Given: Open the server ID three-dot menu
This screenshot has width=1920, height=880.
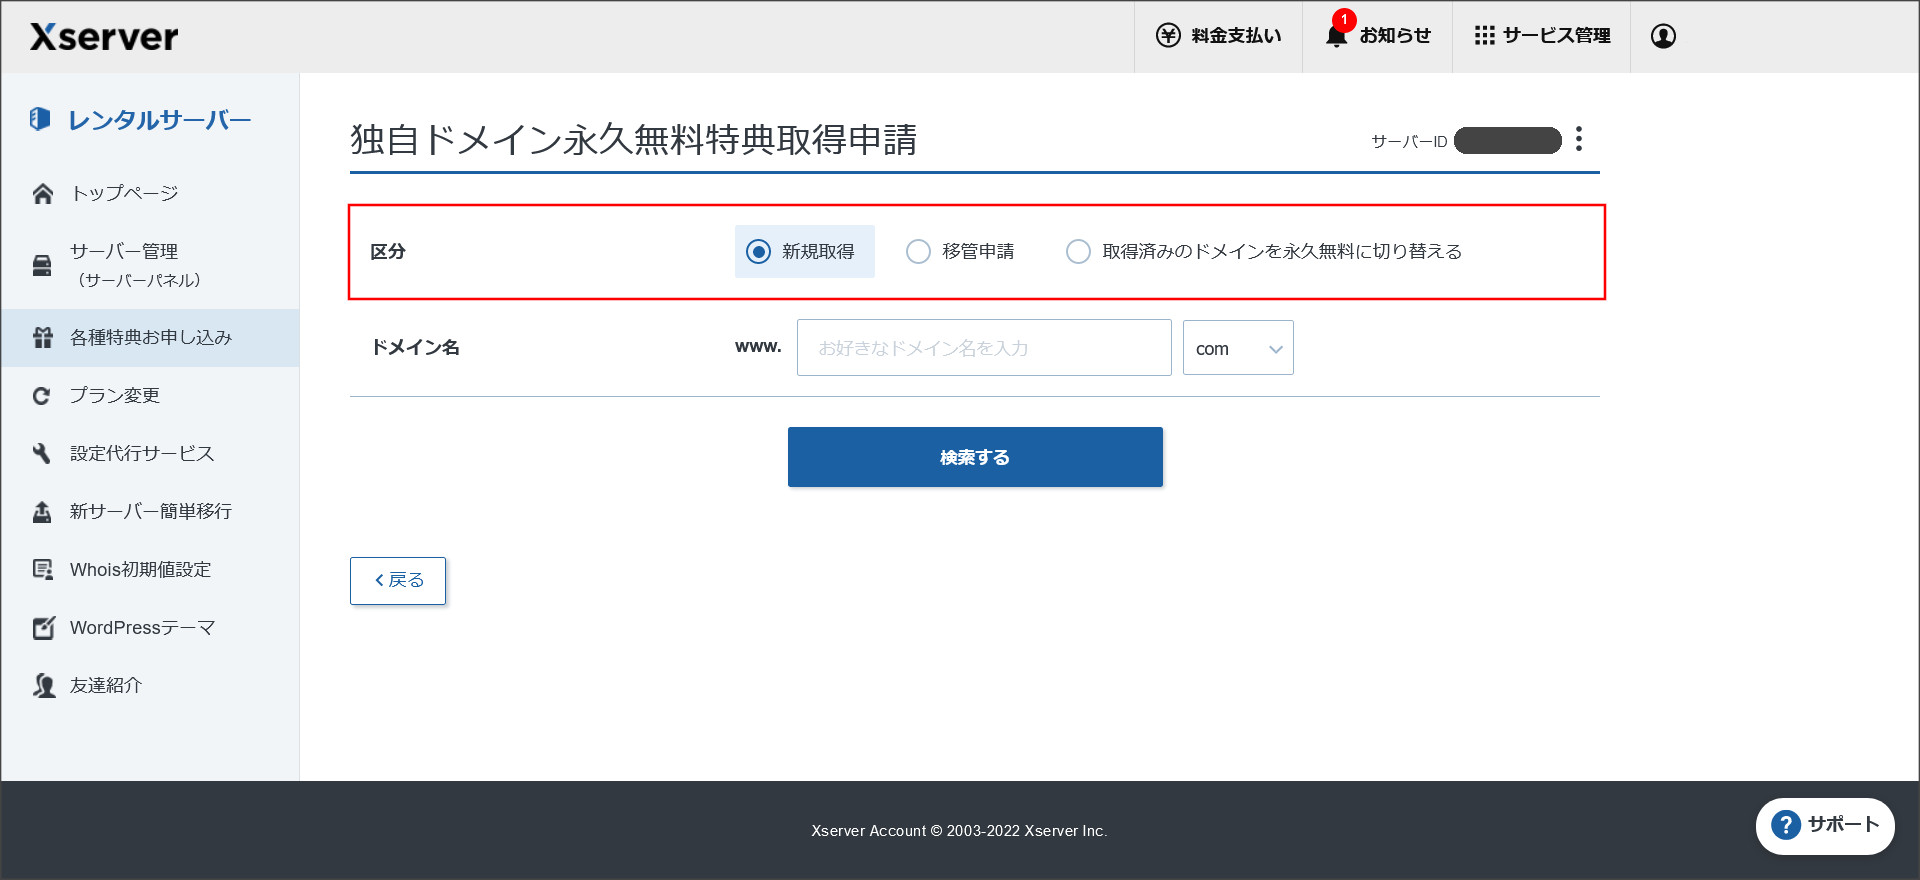Looking at the screenshot, I should pos(1579,139).
